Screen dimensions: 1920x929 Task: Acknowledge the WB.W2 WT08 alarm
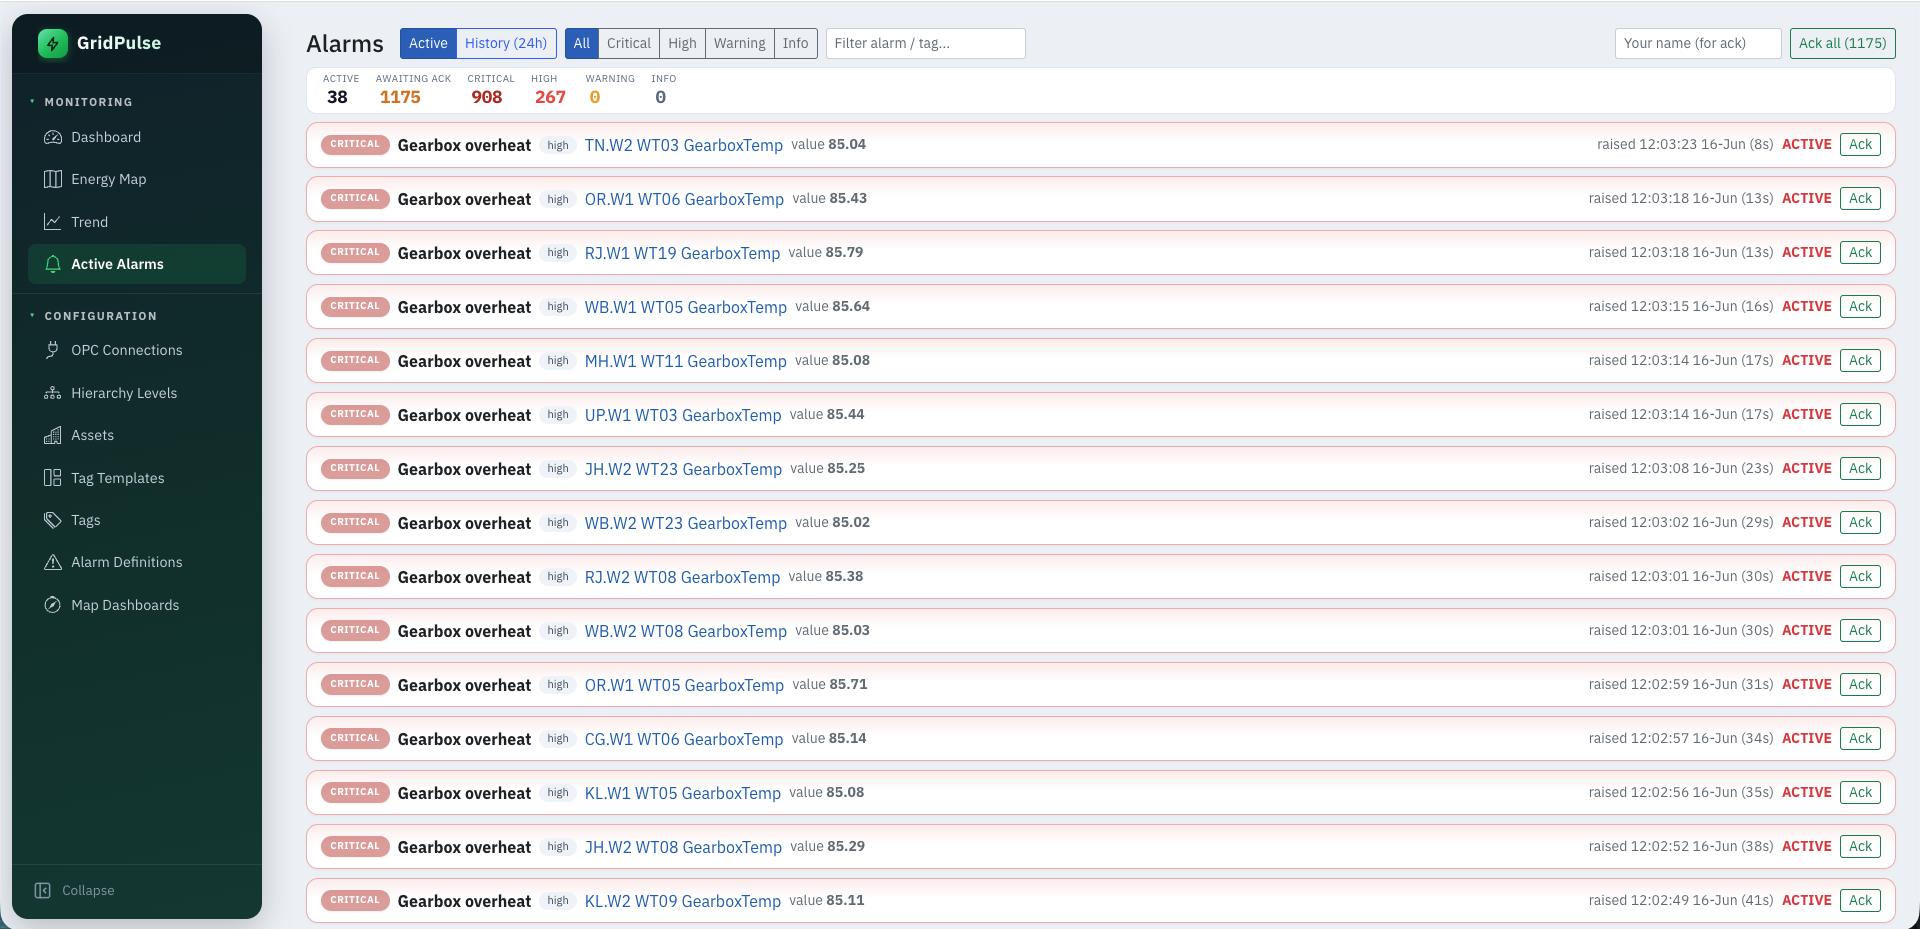(x=1860, y=631)
